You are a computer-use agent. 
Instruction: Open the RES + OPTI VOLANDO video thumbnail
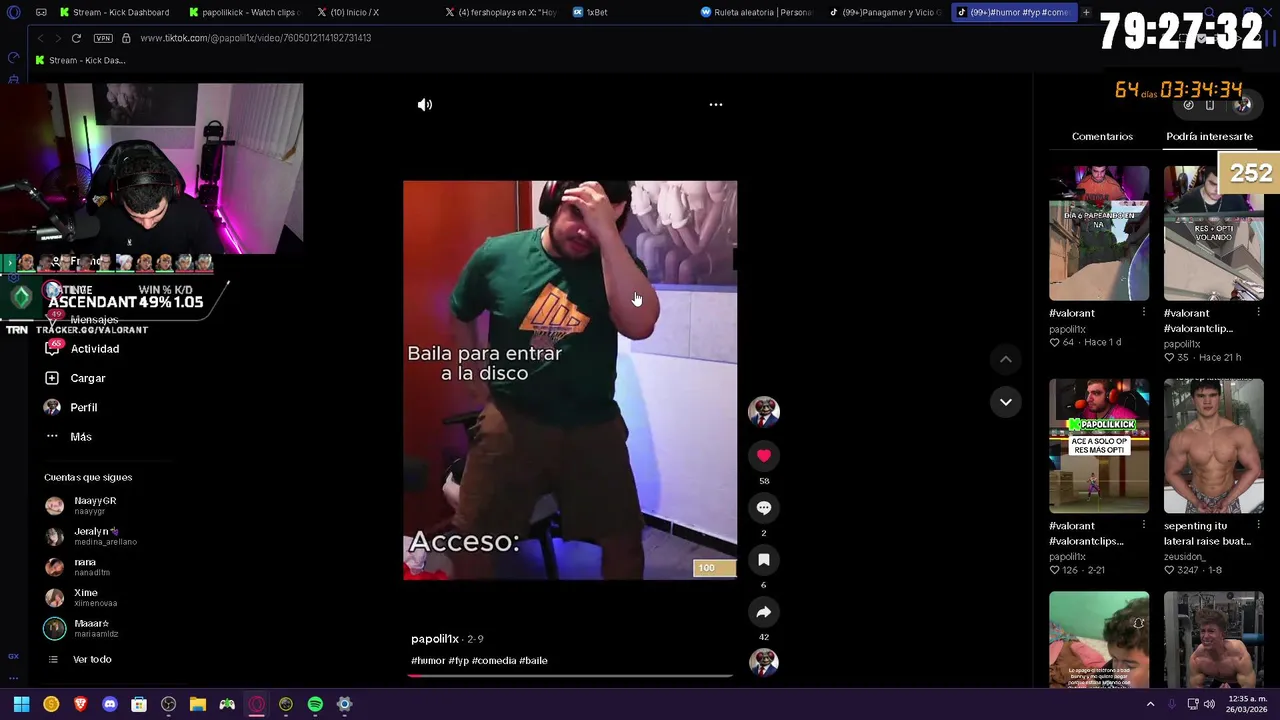(1213, 233)
